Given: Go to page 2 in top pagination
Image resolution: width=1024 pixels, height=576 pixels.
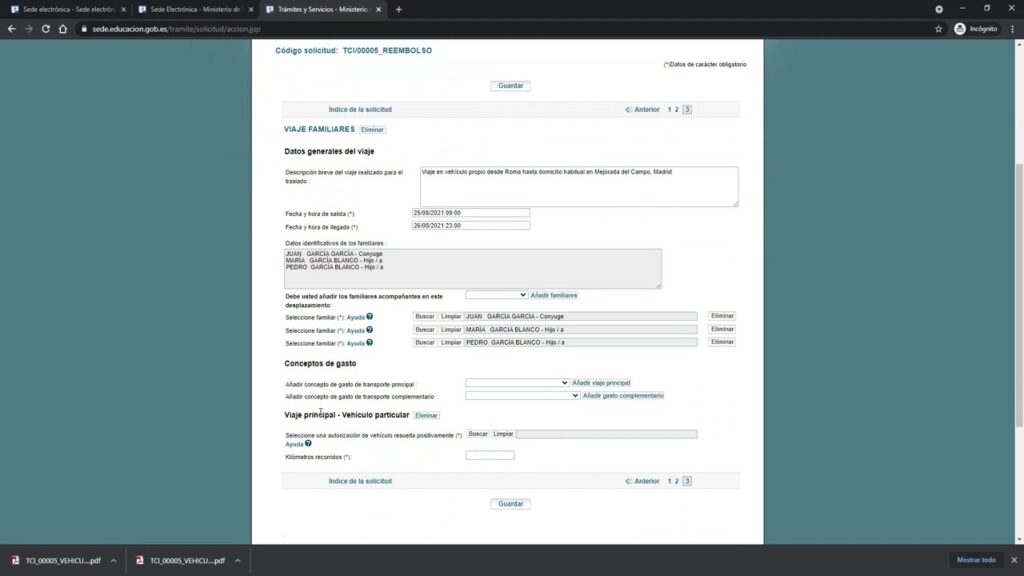Looking at the screenshot, I should click(677, 109).
